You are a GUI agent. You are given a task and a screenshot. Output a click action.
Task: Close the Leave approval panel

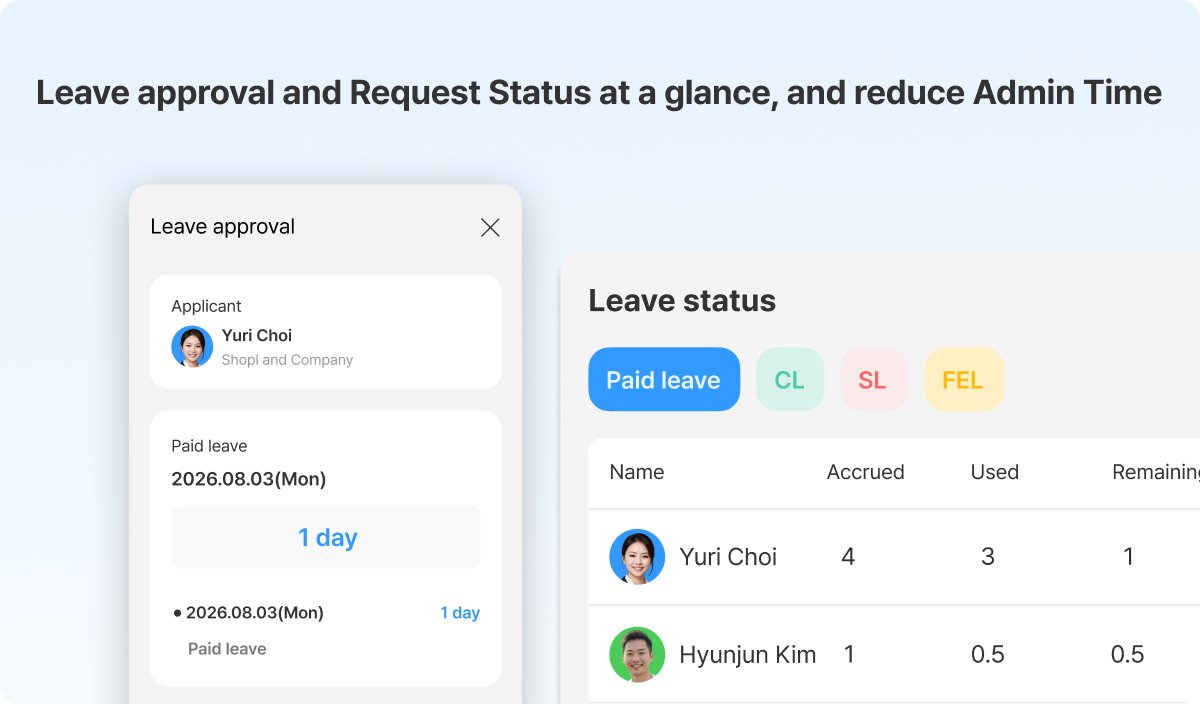[x=490, y=227]
